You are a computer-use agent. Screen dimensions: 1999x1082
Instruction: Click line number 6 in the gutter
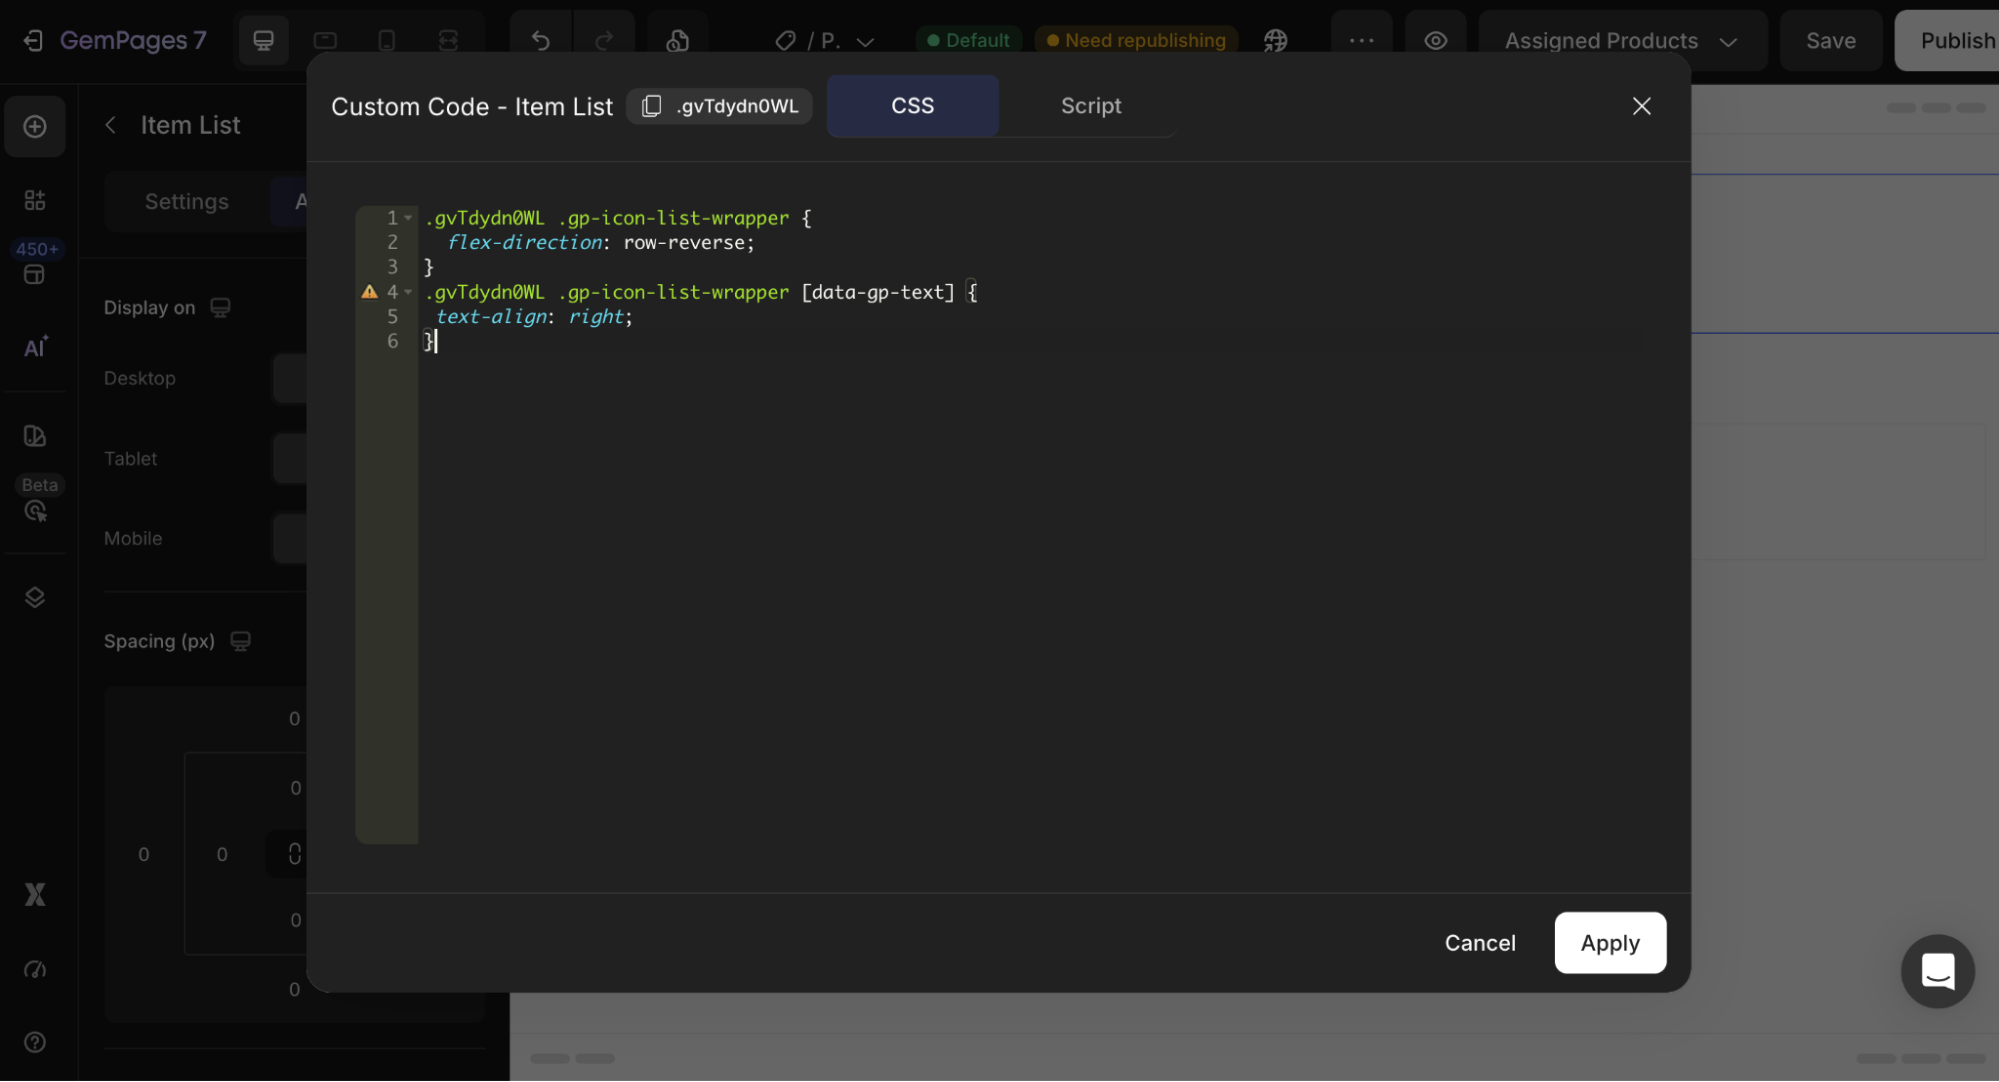coord(392,341)
